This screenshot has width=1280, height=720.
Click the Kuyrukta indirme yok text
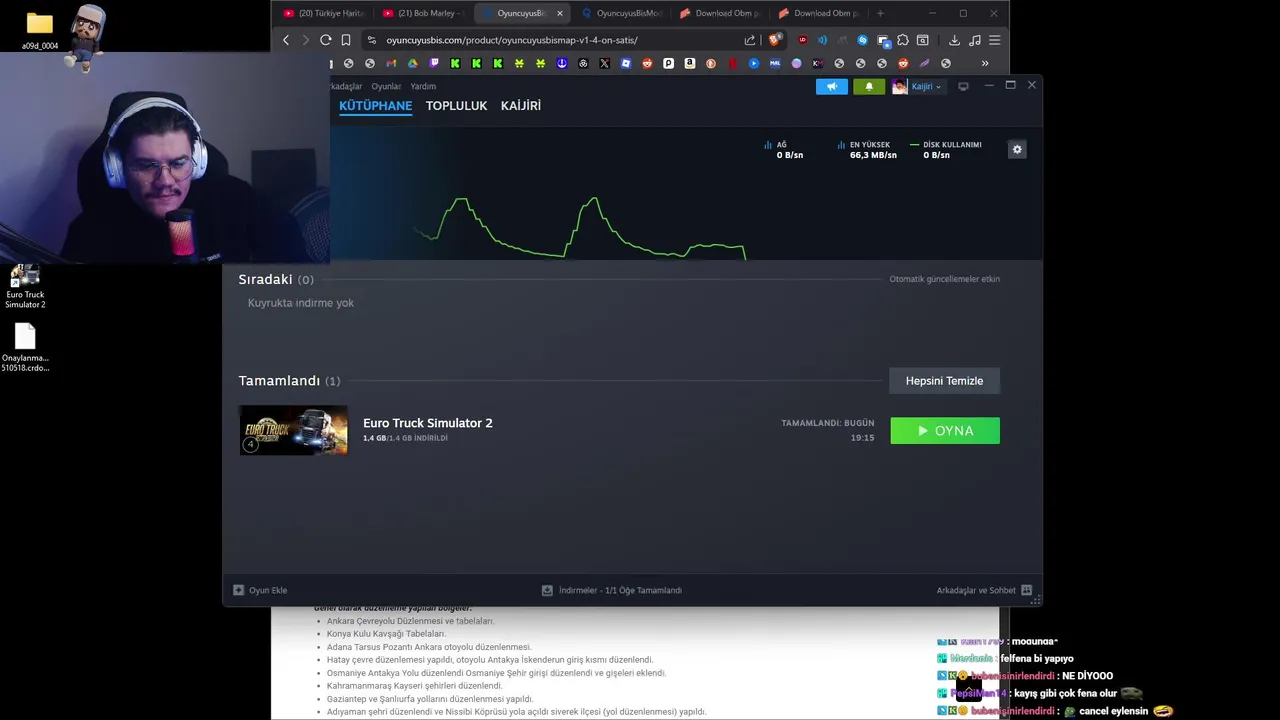click(x=301, y=303)
